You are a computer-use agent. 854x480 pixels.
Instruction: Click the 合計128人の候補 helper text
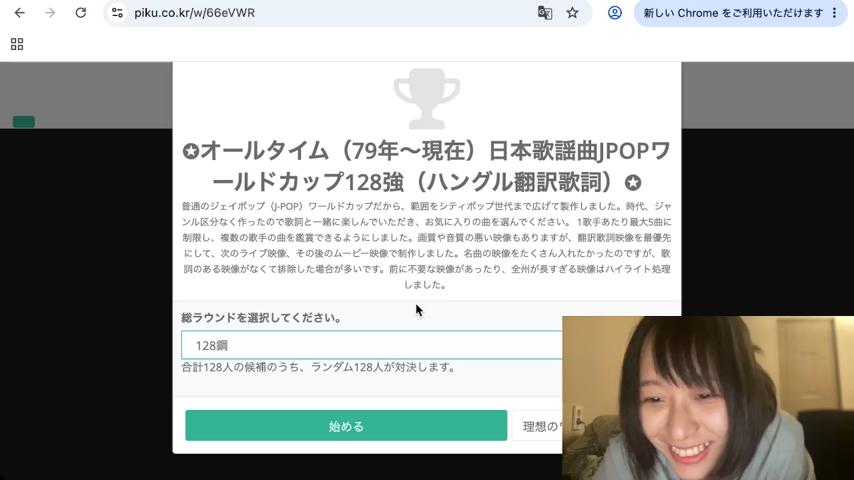pos(319,367)
